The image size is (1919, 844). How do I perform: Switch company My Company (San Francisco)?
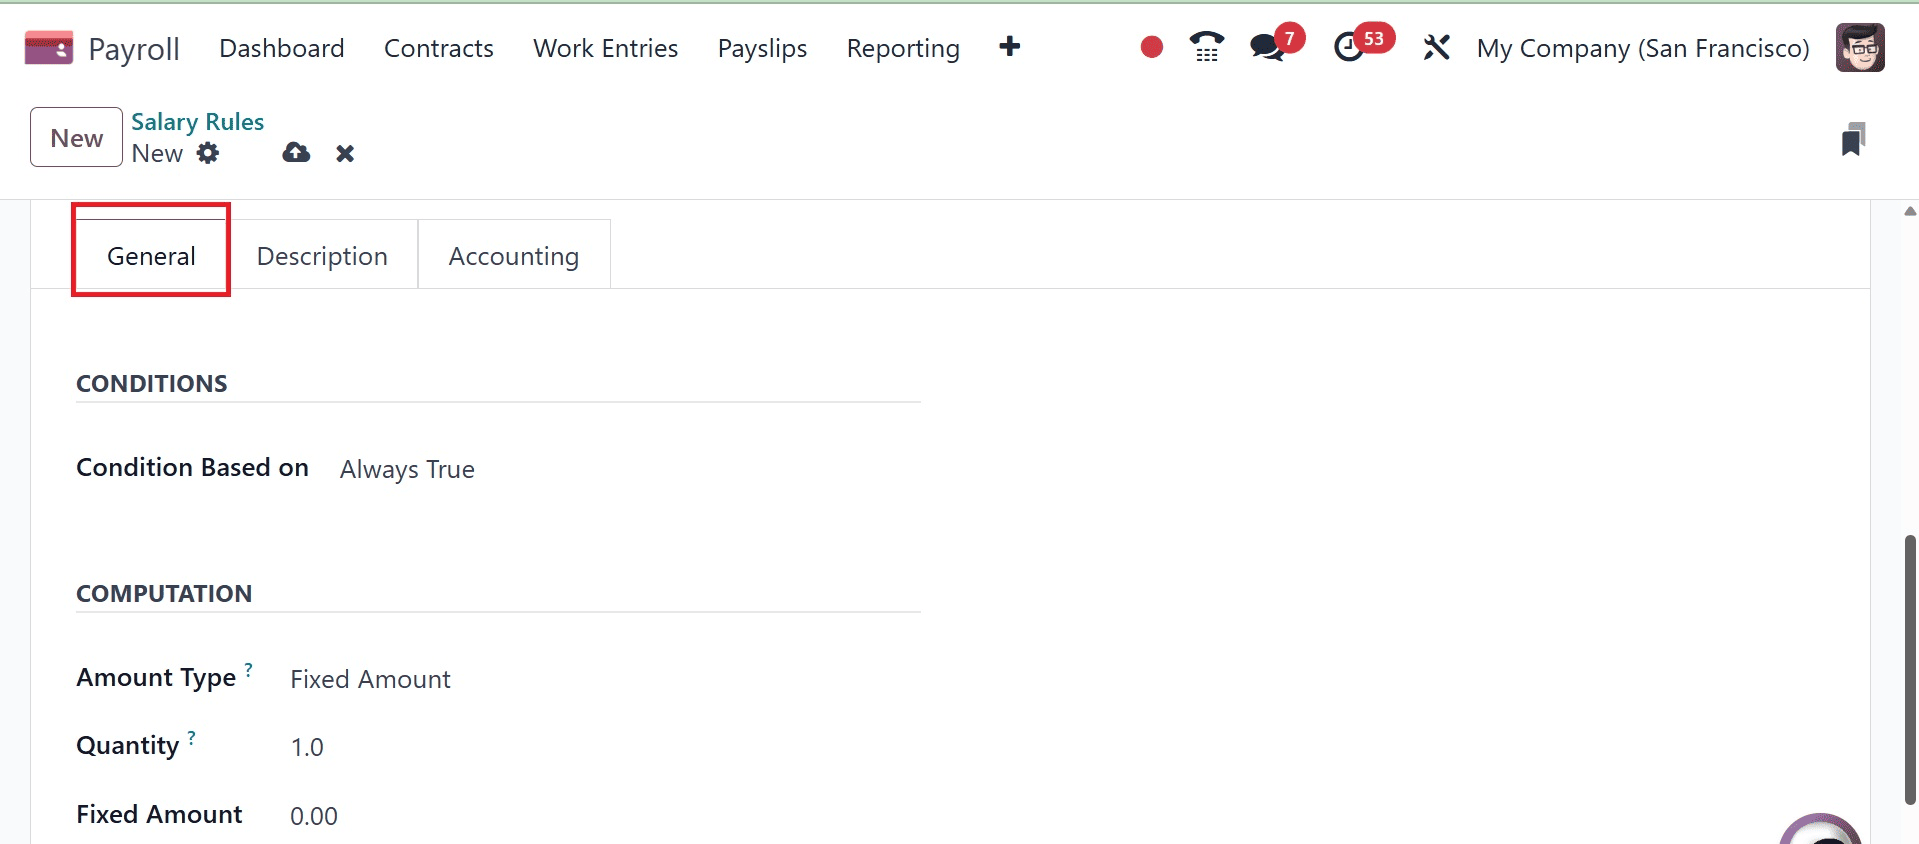coord(1643,48)
